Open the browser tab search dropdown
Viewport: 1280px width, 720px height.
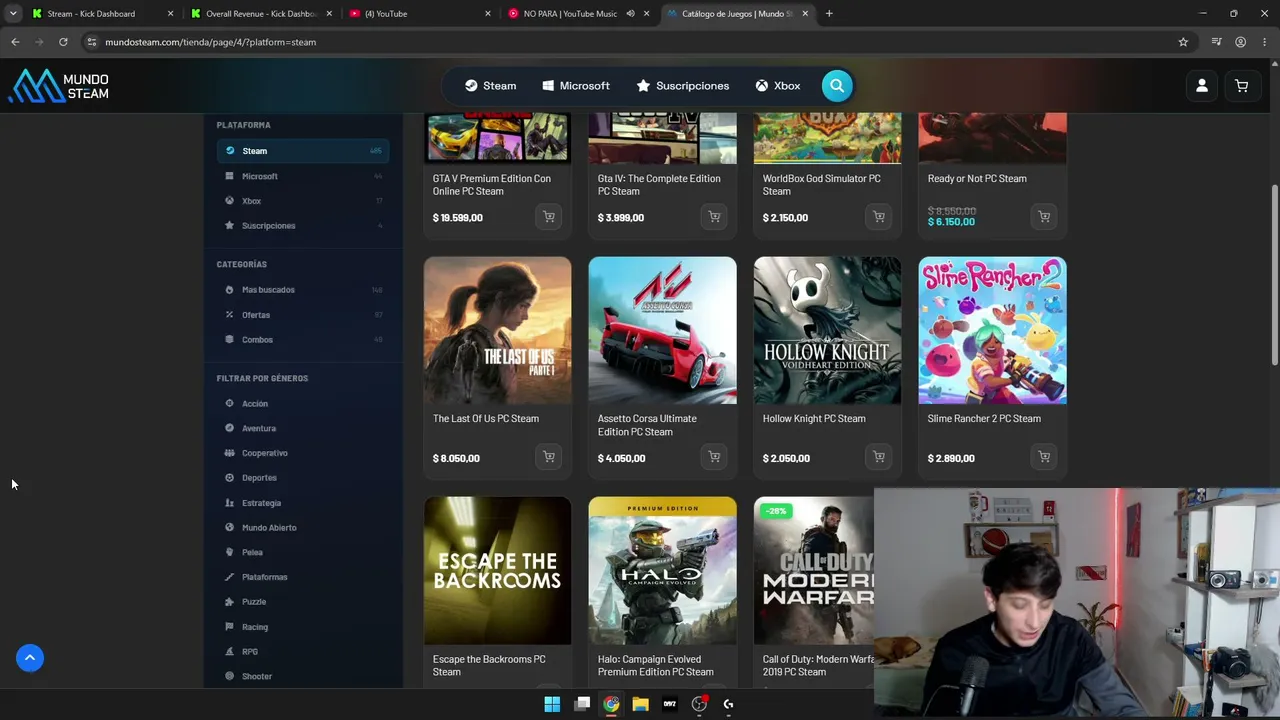pyautogui.click(x=13, y=14)
